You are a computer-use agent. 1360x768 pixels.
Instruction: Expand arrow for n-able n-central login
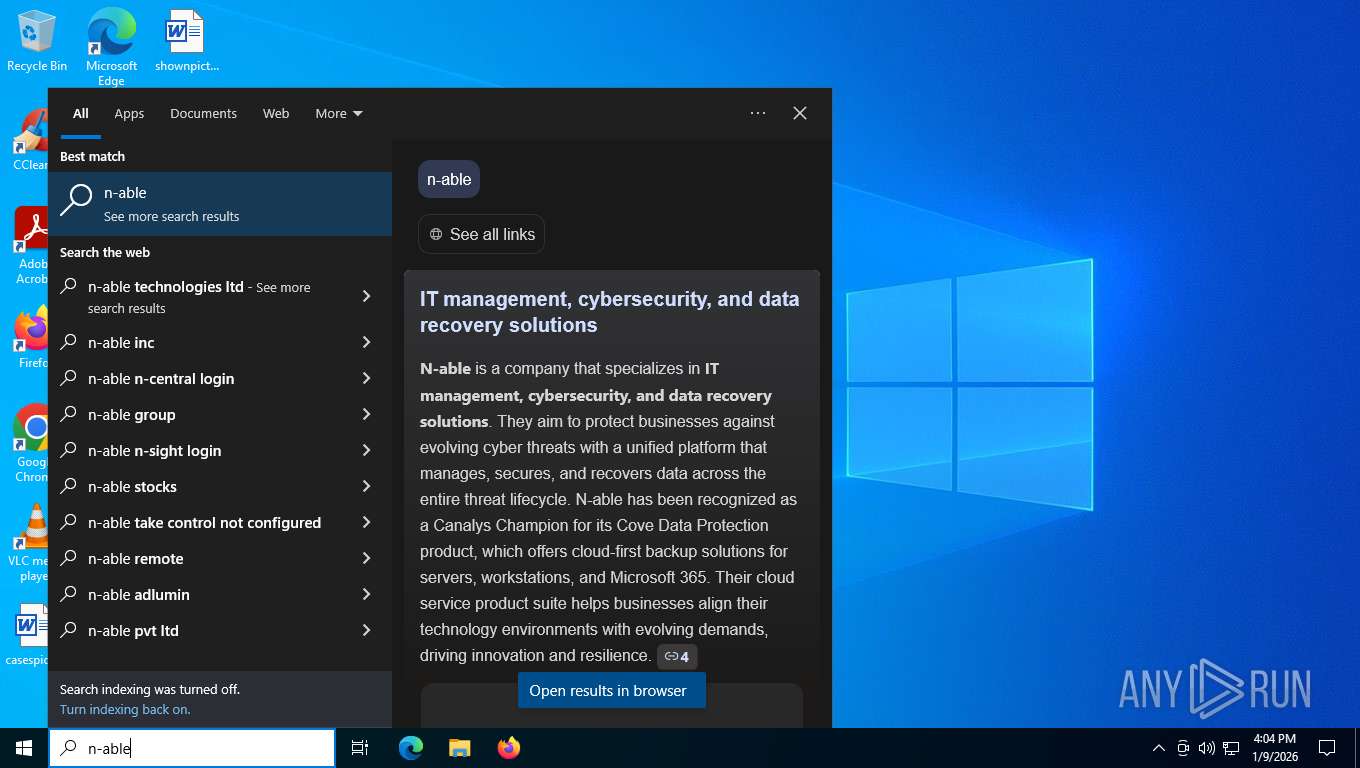[366, 378]
